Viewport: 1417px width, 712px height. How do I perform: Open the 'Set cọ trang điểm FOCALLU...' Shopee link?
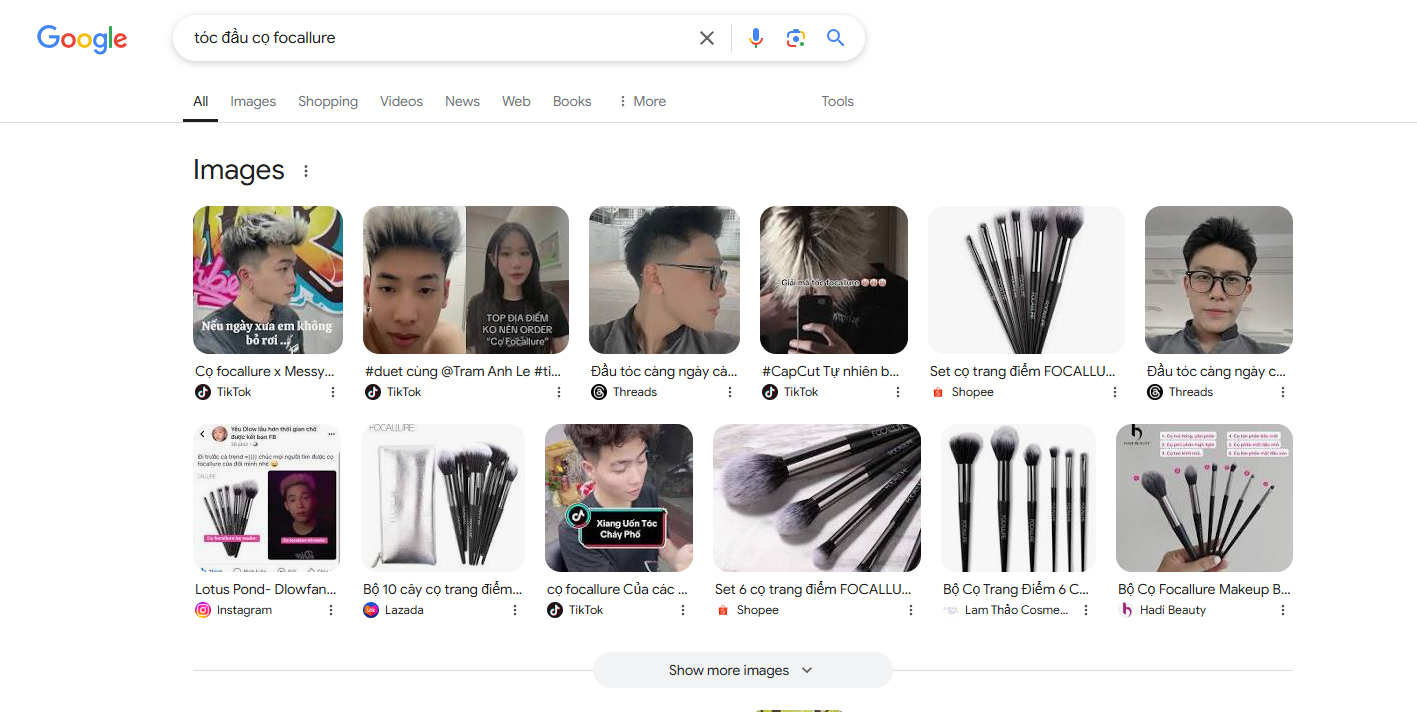[1021, 371]
